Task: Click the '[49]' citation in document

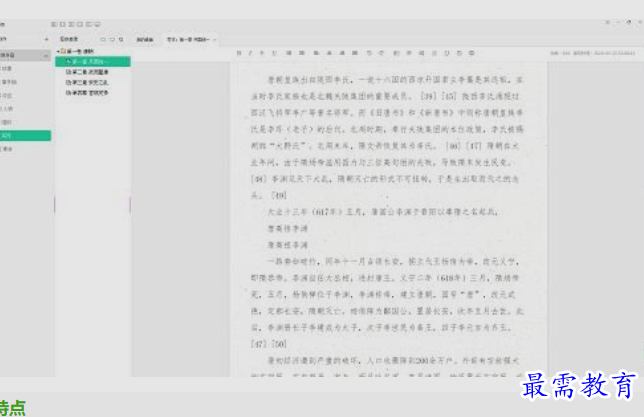Action: tap(279, 196)
